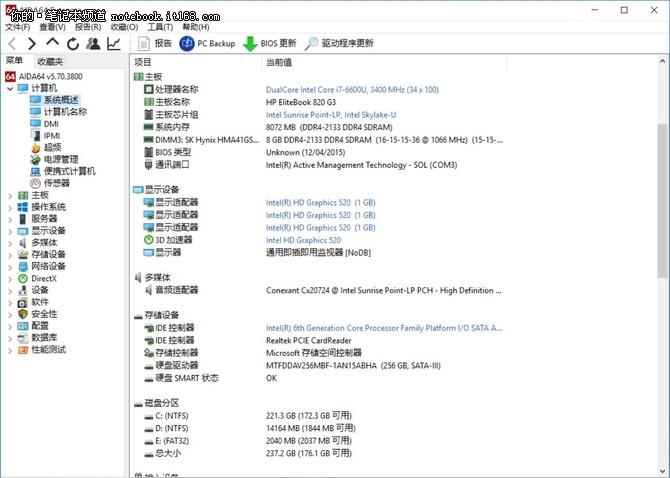This screenshot has width=670, height=478.
Task: Open 驱动程序更新 driver update
Action: coord(339,43)
